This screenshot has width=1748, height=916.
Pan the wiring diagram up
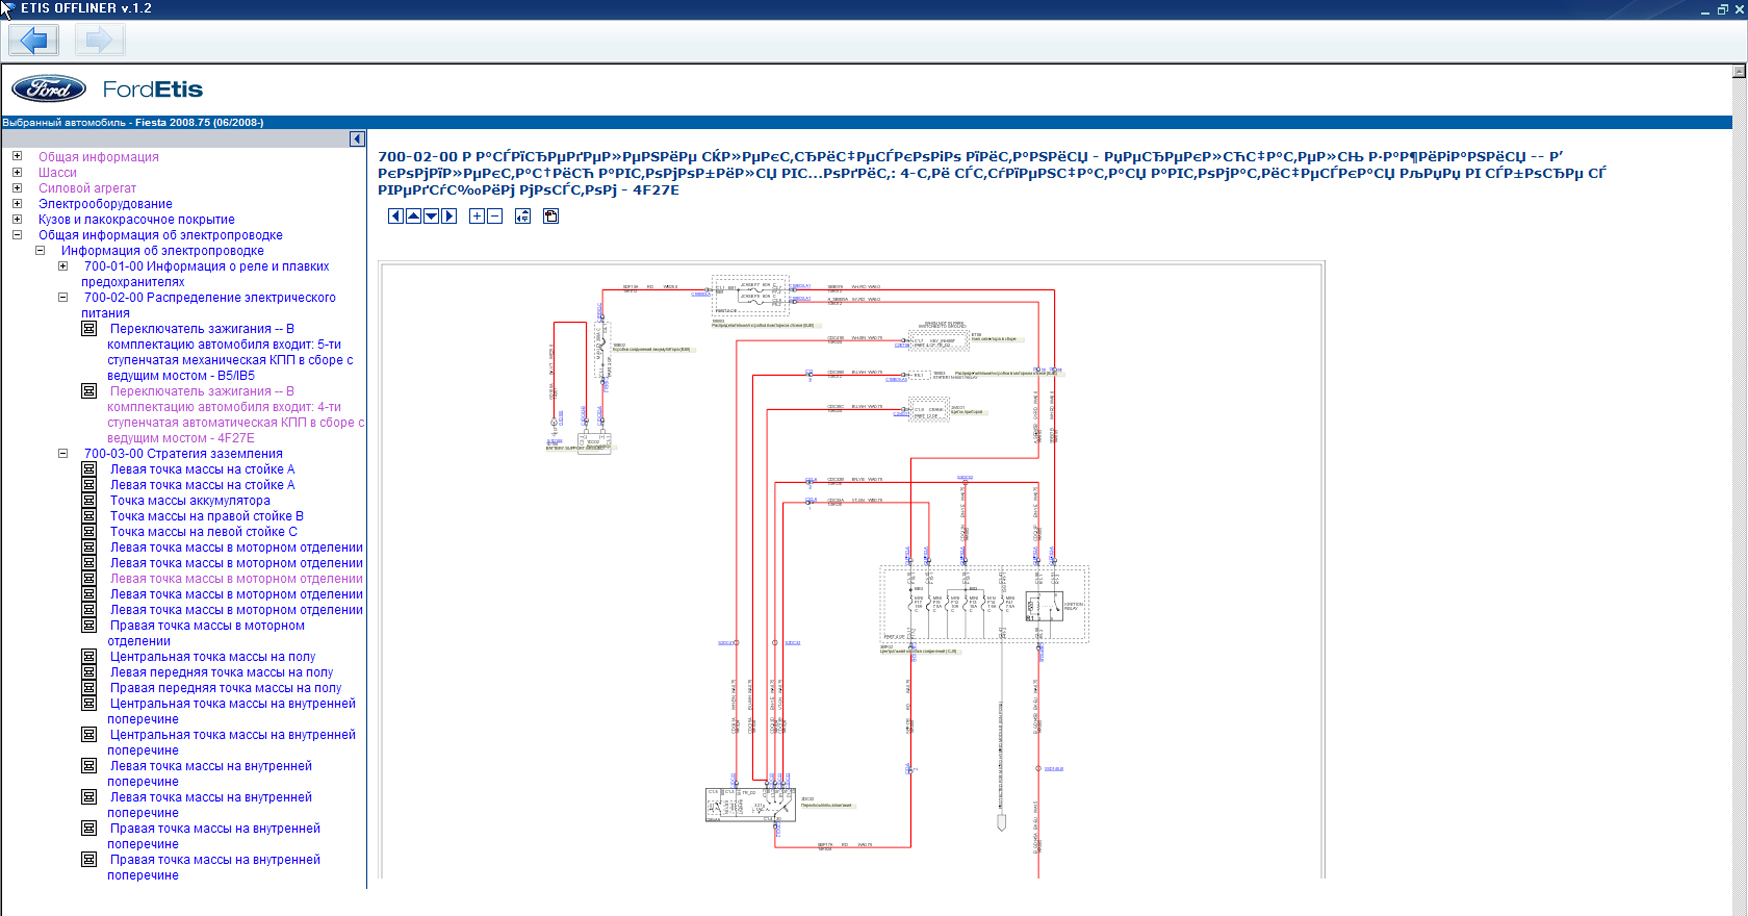(x=413, y=216)
